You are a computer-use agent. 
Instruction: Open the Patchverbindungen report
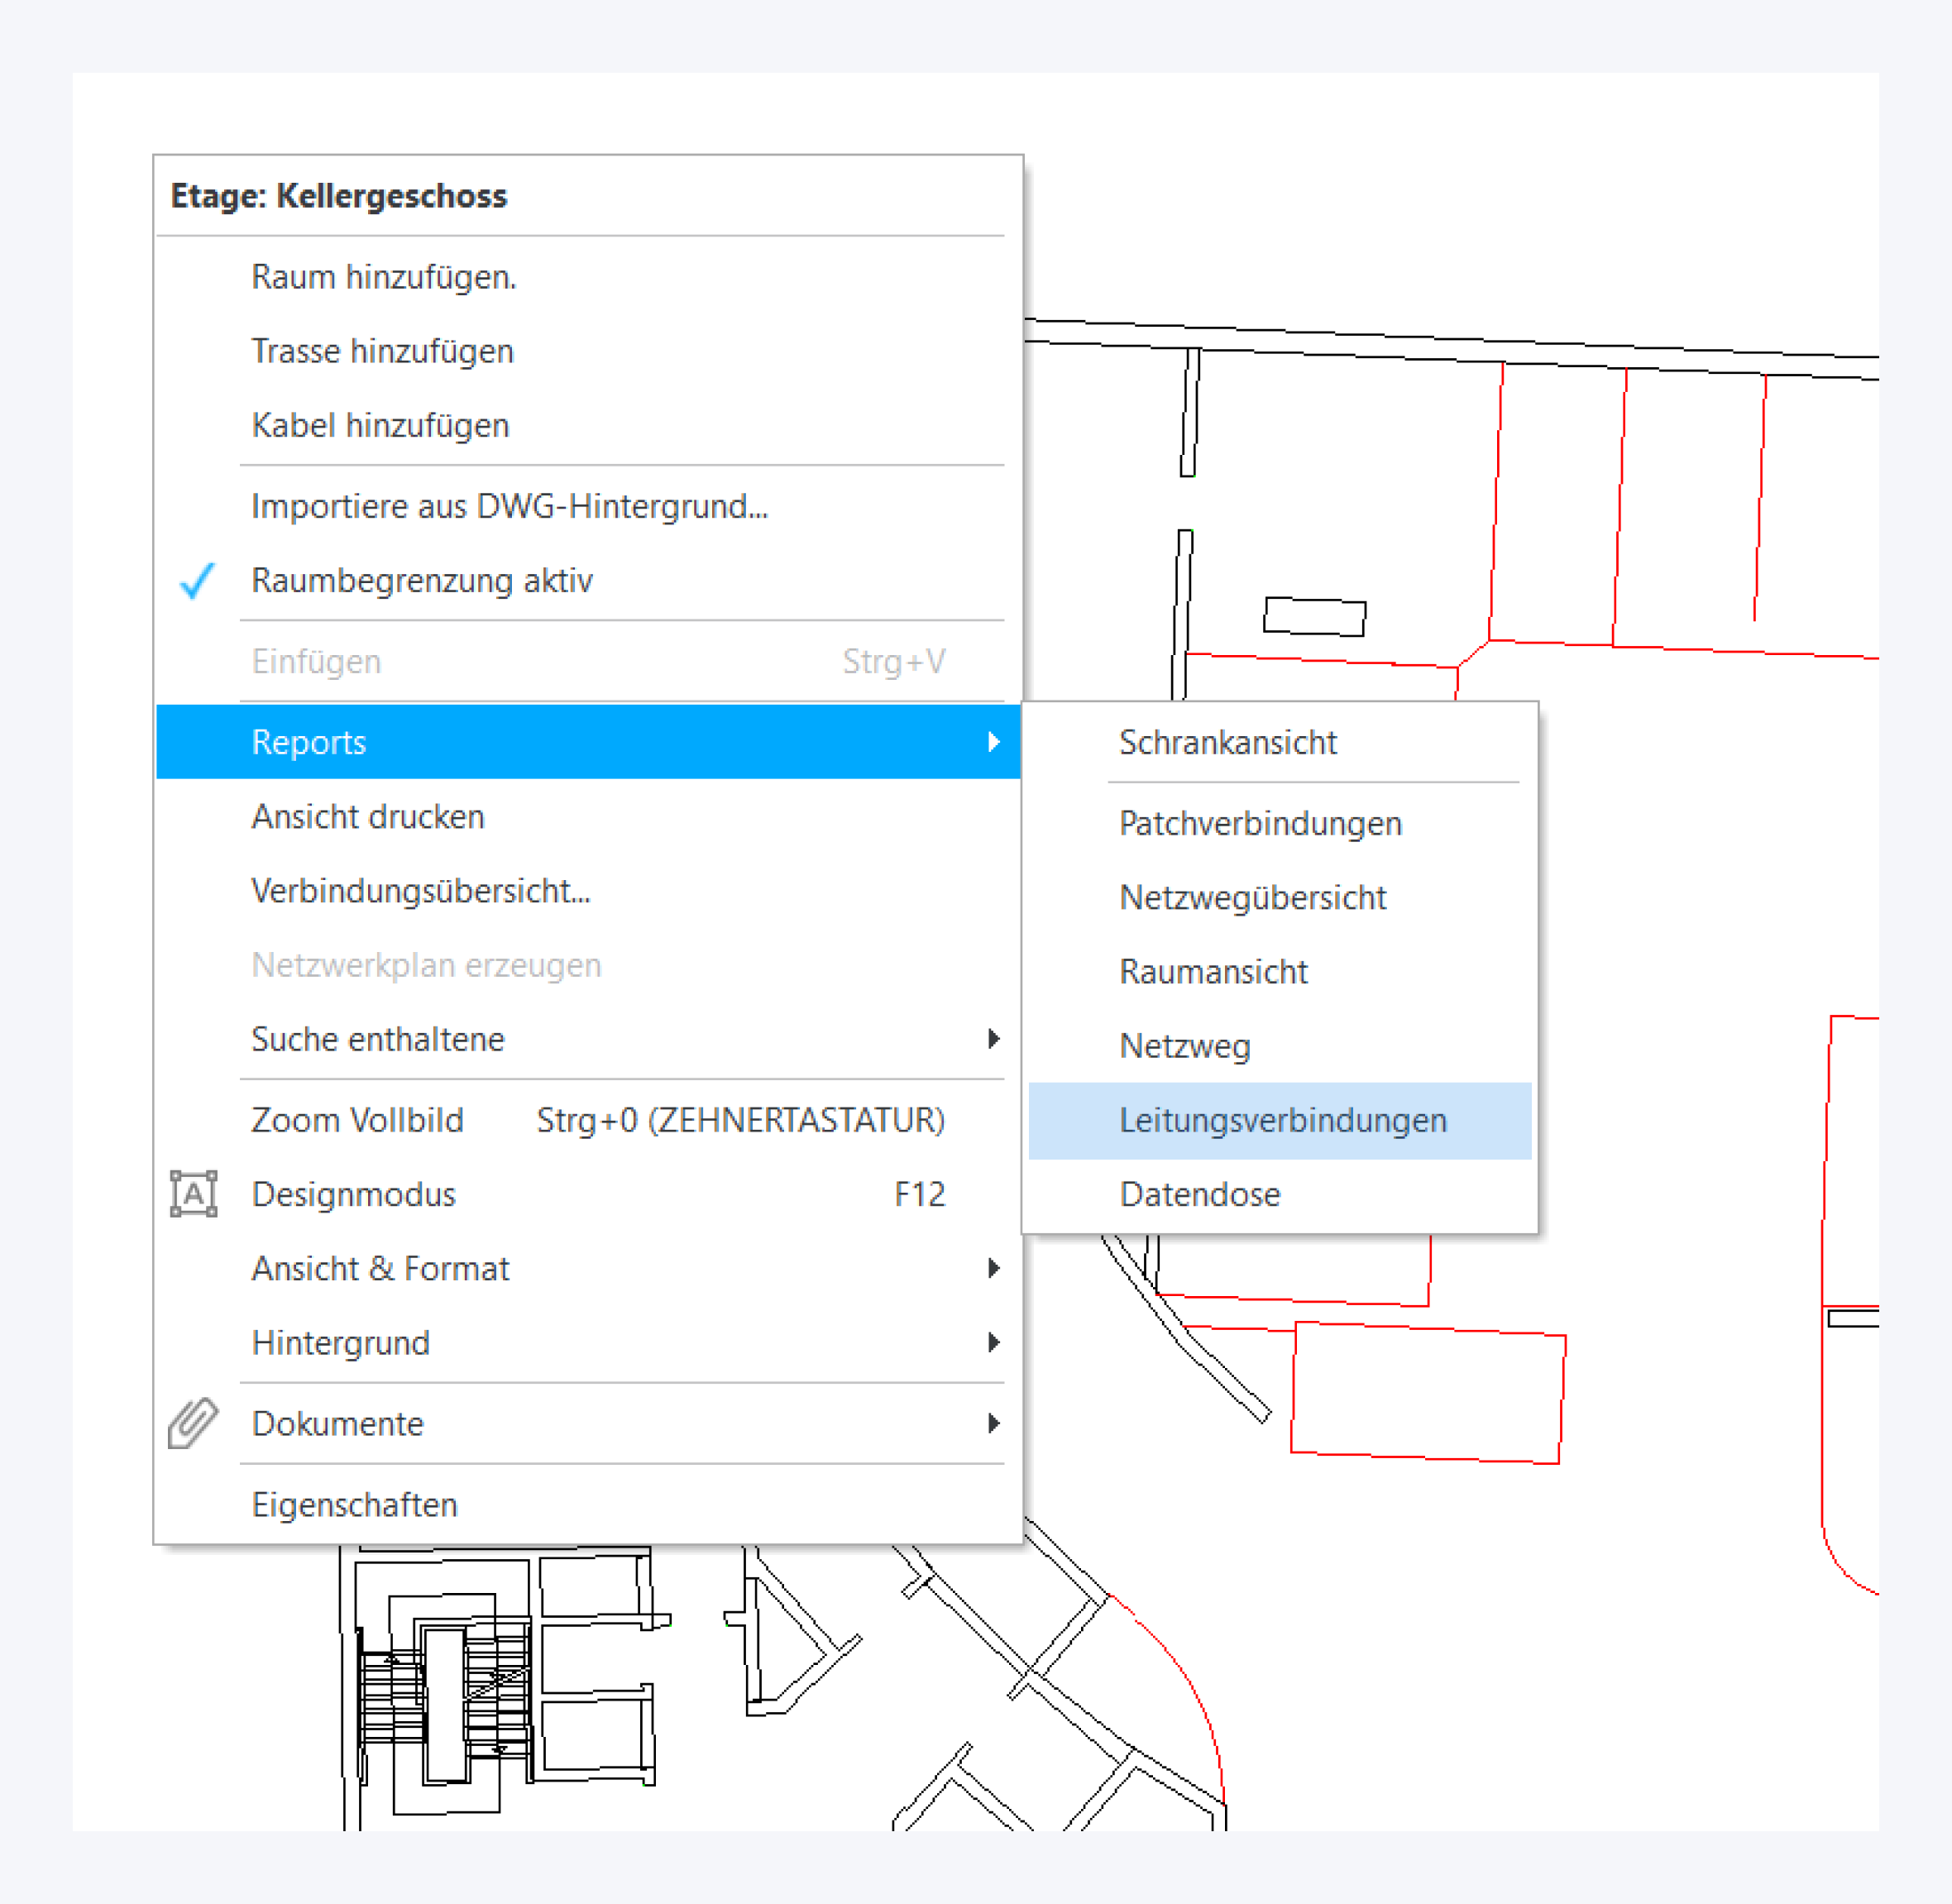[1260, 823]
